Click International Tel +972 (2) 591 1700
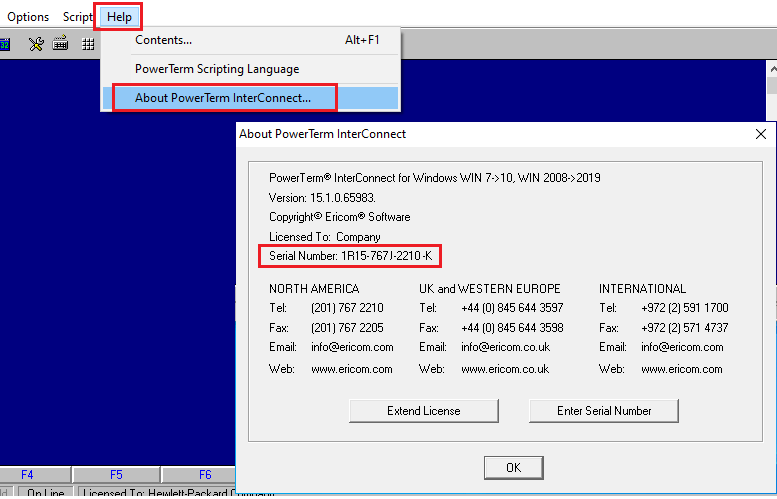 pyautogui.click(x=685, y=308)
